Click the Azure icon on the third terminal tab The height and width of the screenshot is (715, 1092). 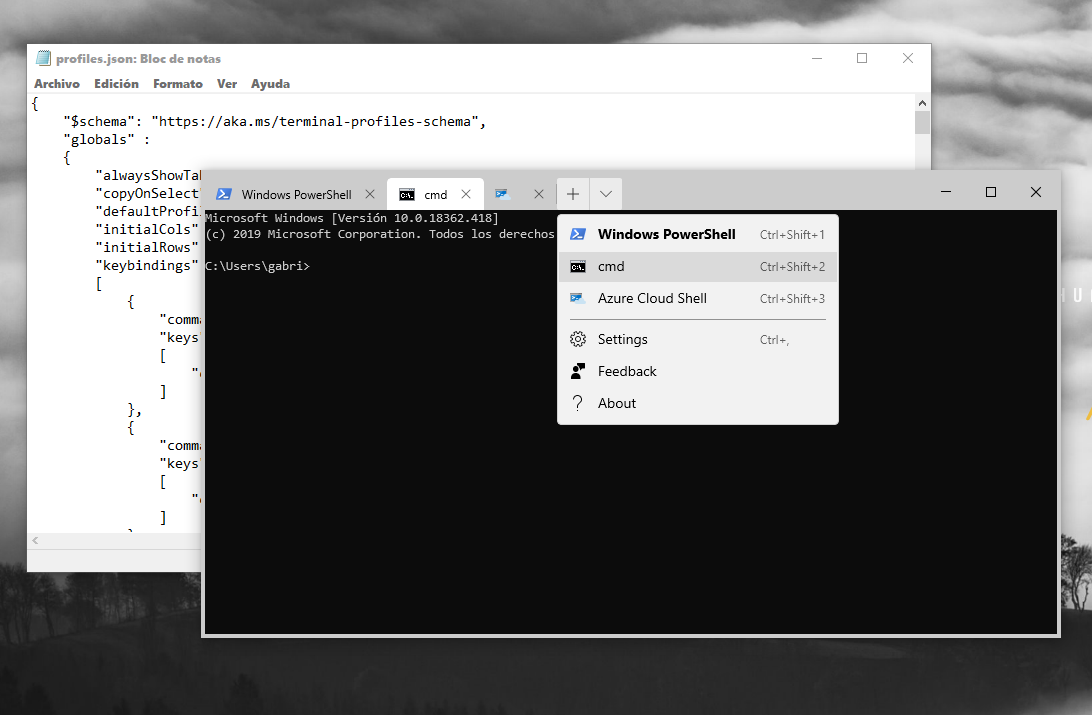click(x=502, y=194)
